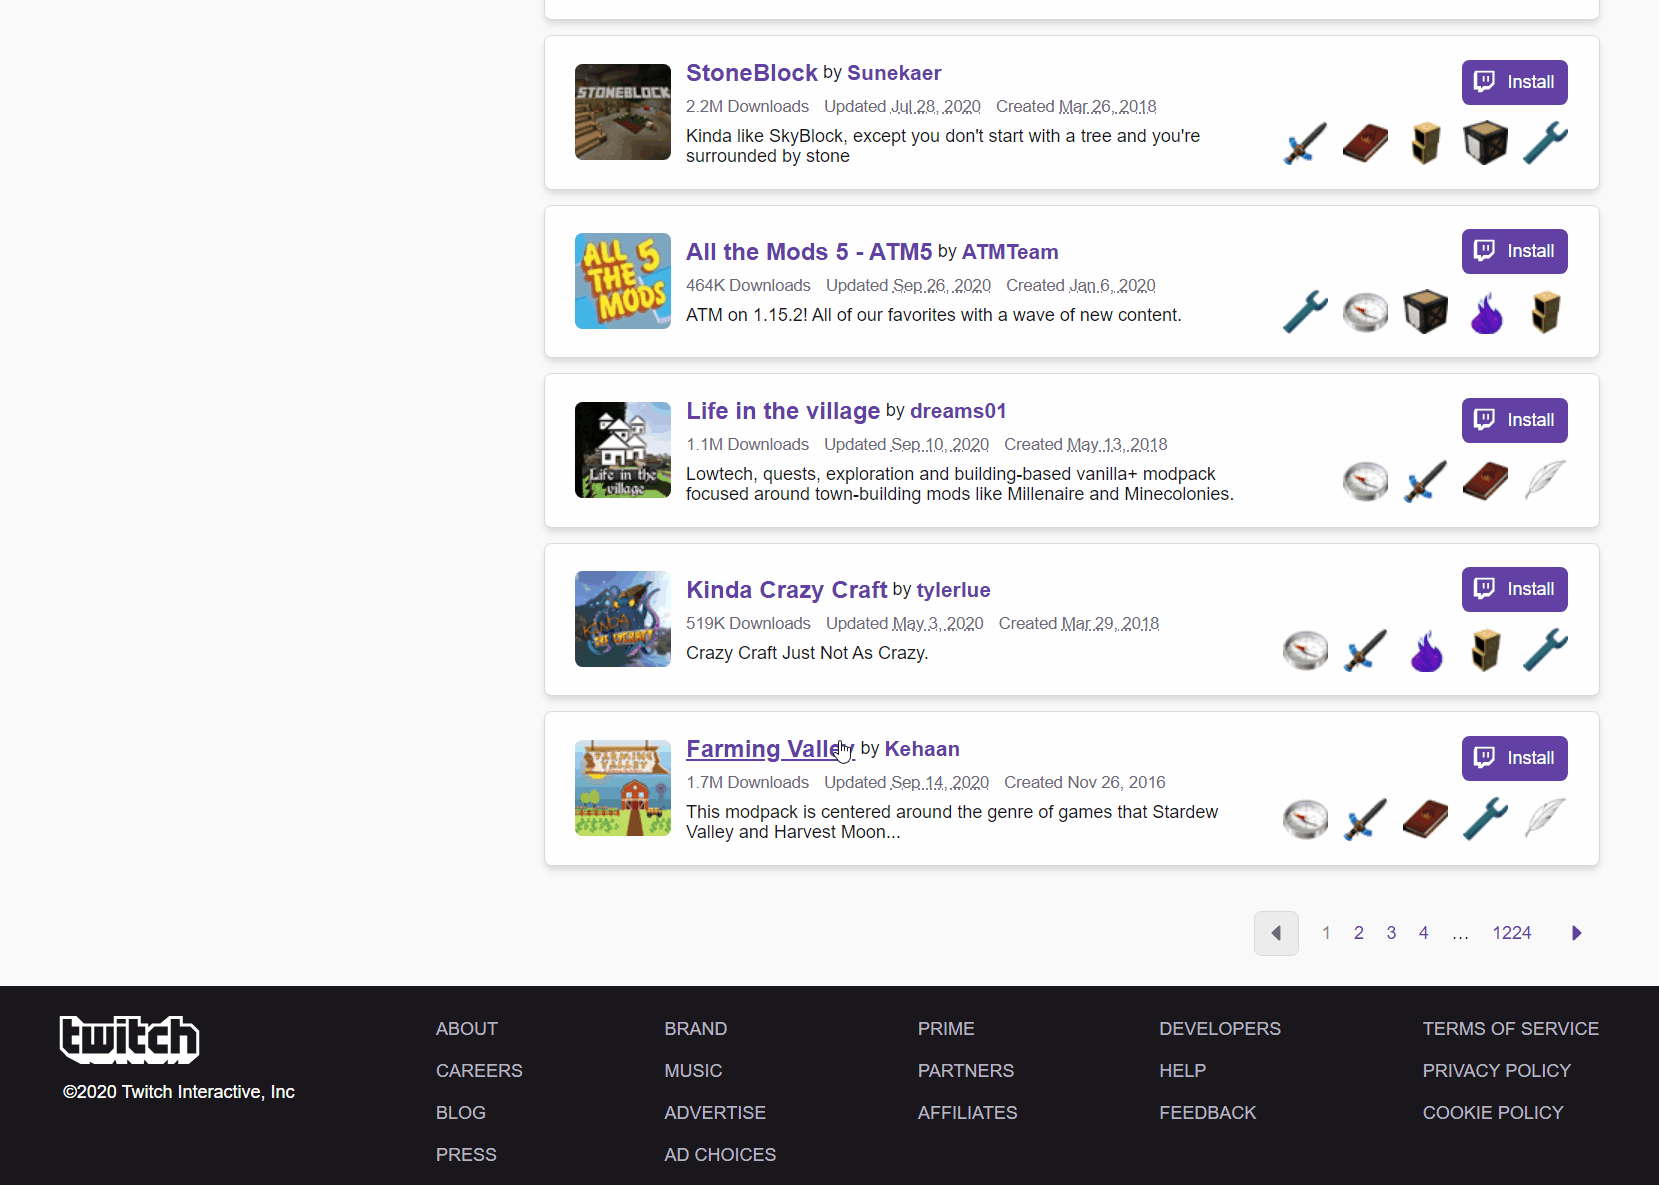This screenshot has height=1185, width=1659.
Task: Click feather icon in Farming Valley row
Action: 1545,819
